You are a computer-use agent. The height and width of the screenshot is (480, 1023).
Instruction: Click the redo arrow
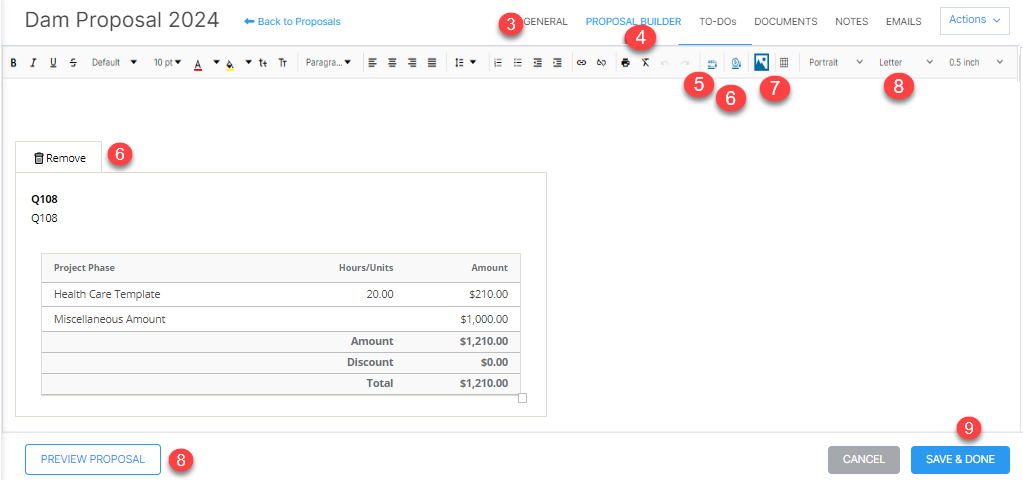click(x=685, y=63)
